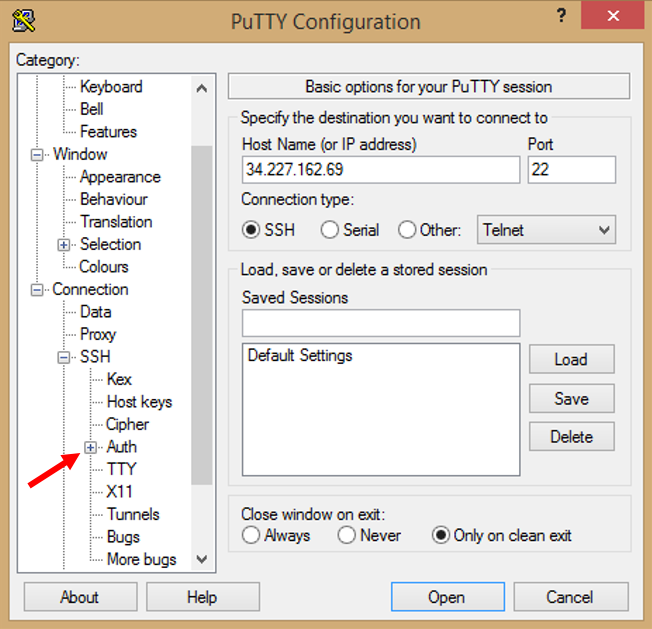Click the Open button
This screenshot has width=652, height=629.
coord(446,597)
